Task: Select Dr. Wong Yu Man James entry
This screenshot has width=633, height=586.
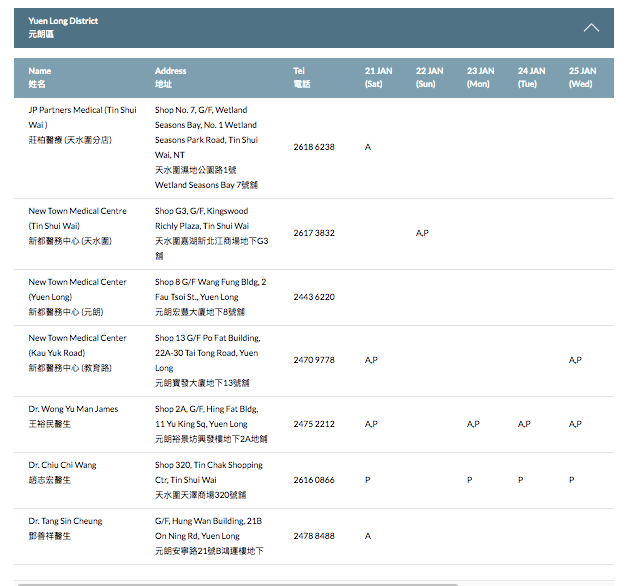Action: 73,409
